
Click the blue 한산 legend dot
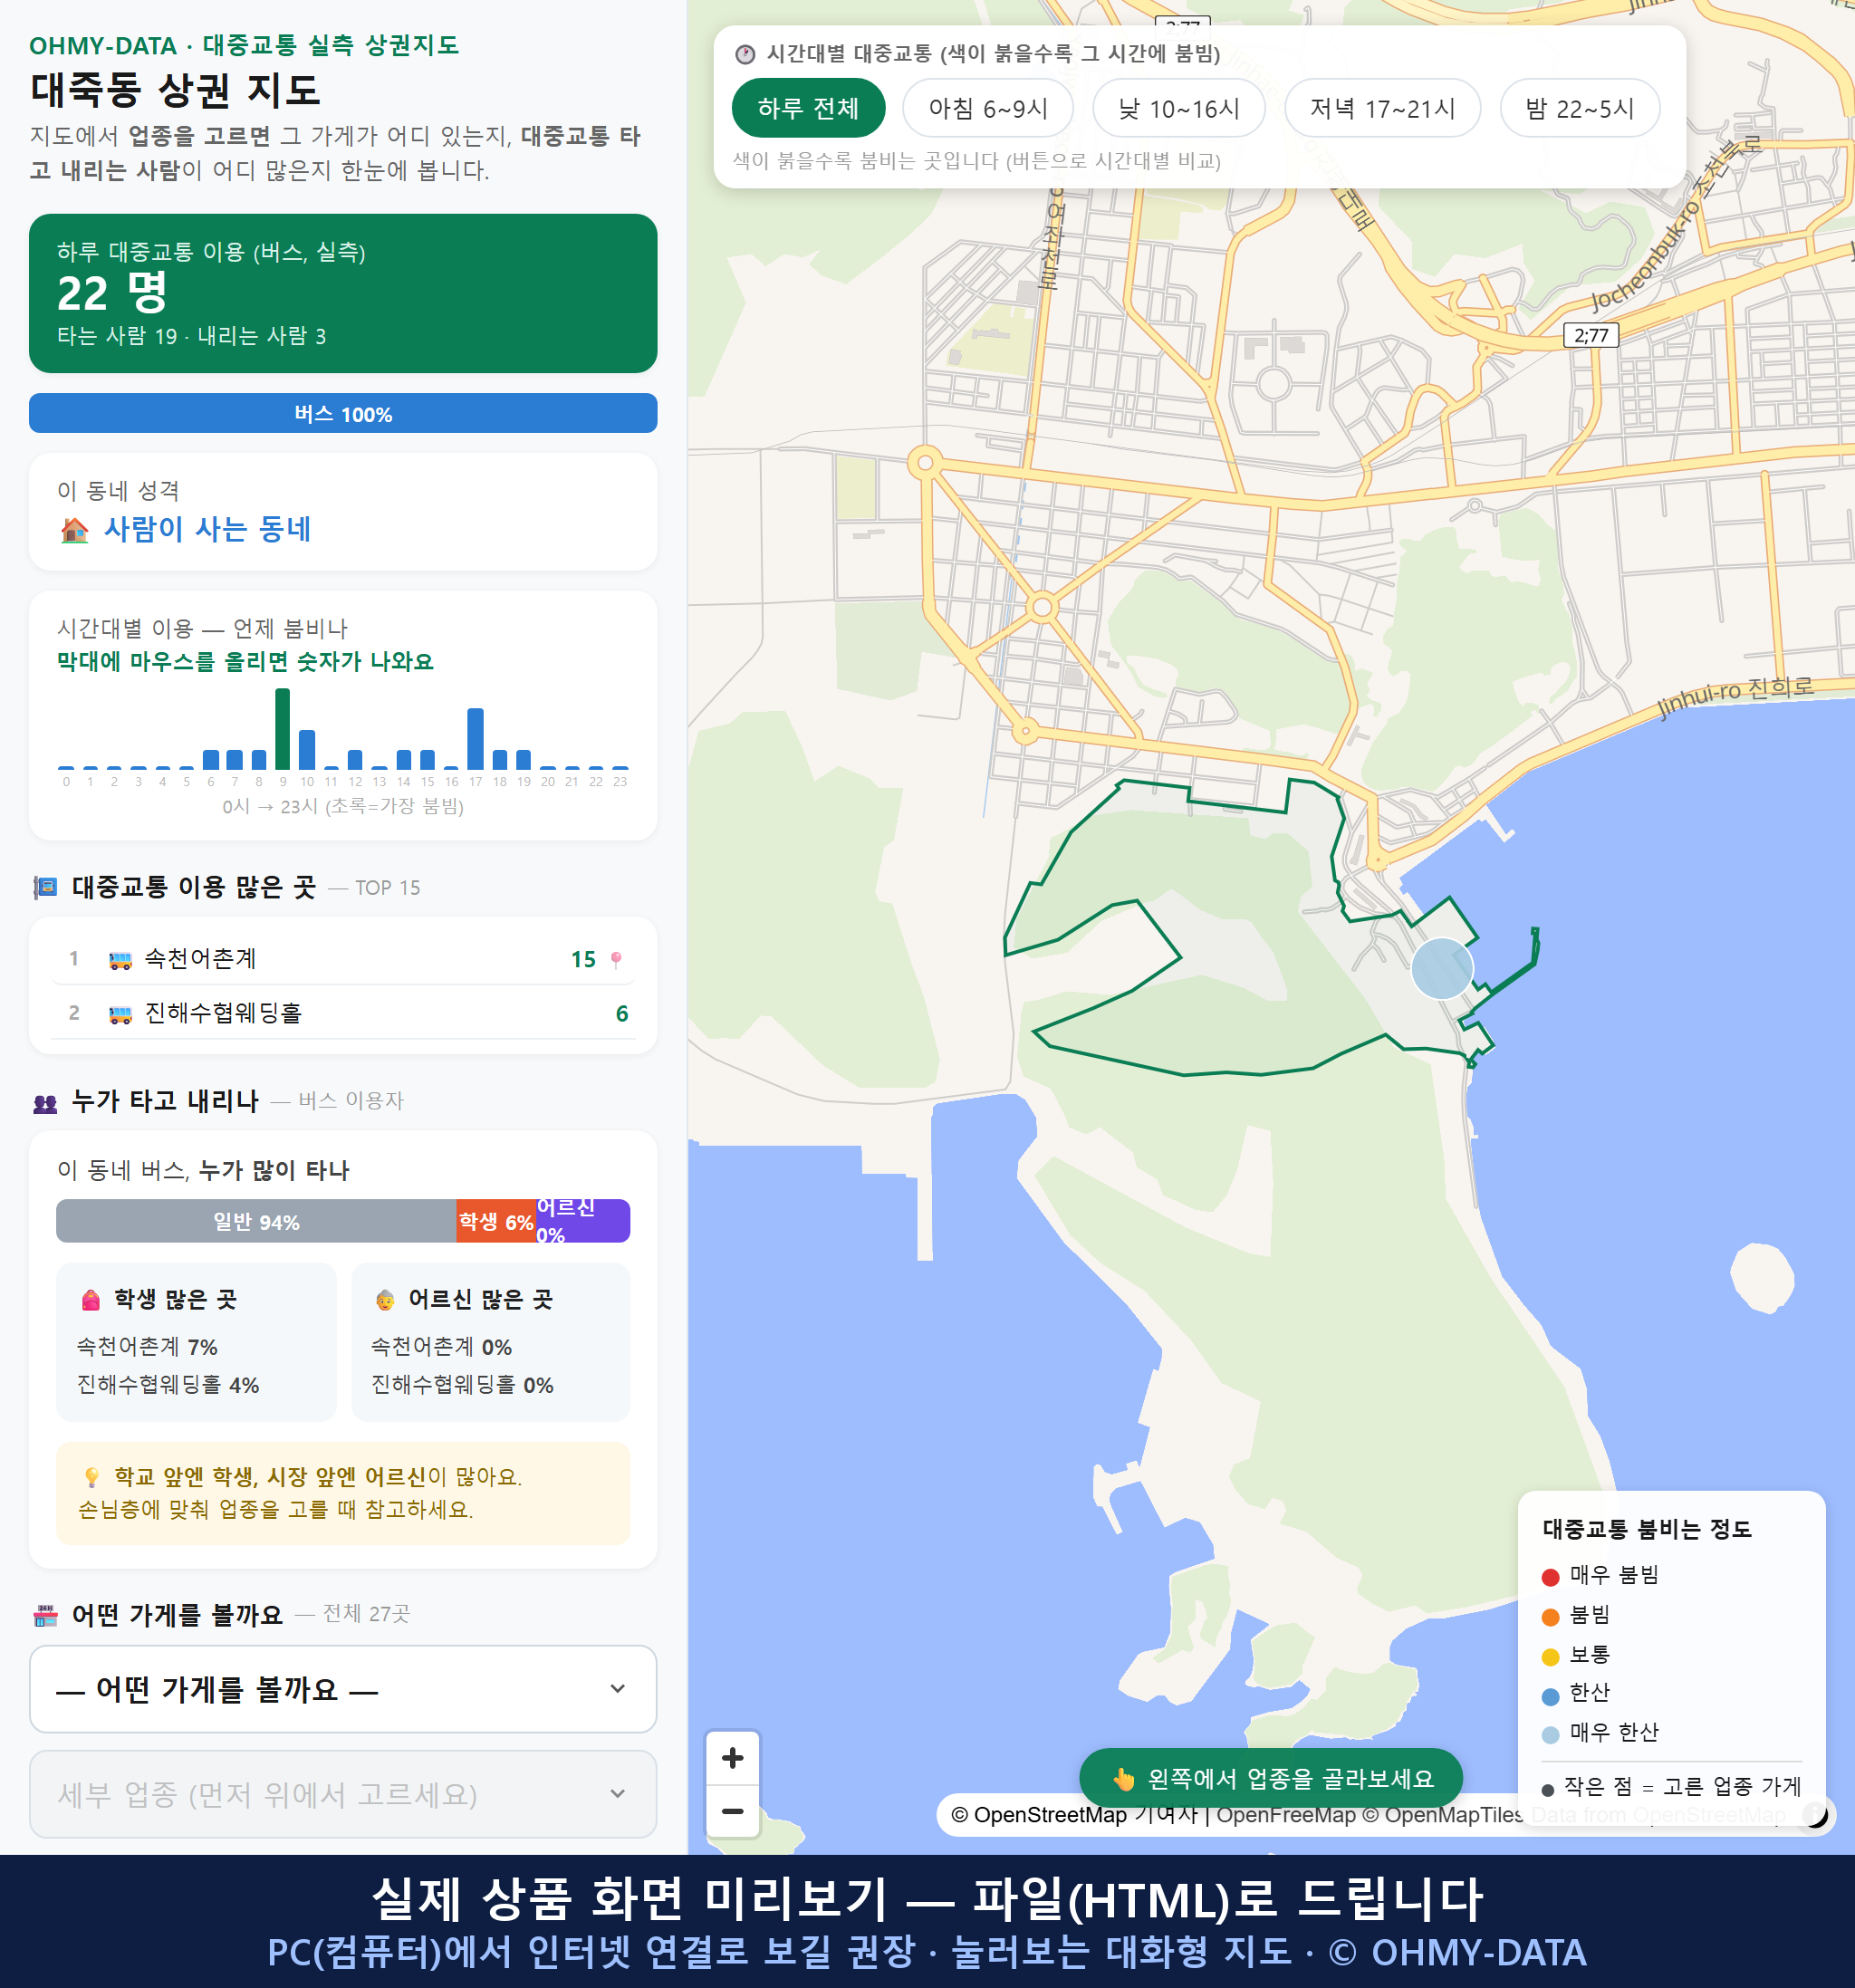point(1550,1696)
